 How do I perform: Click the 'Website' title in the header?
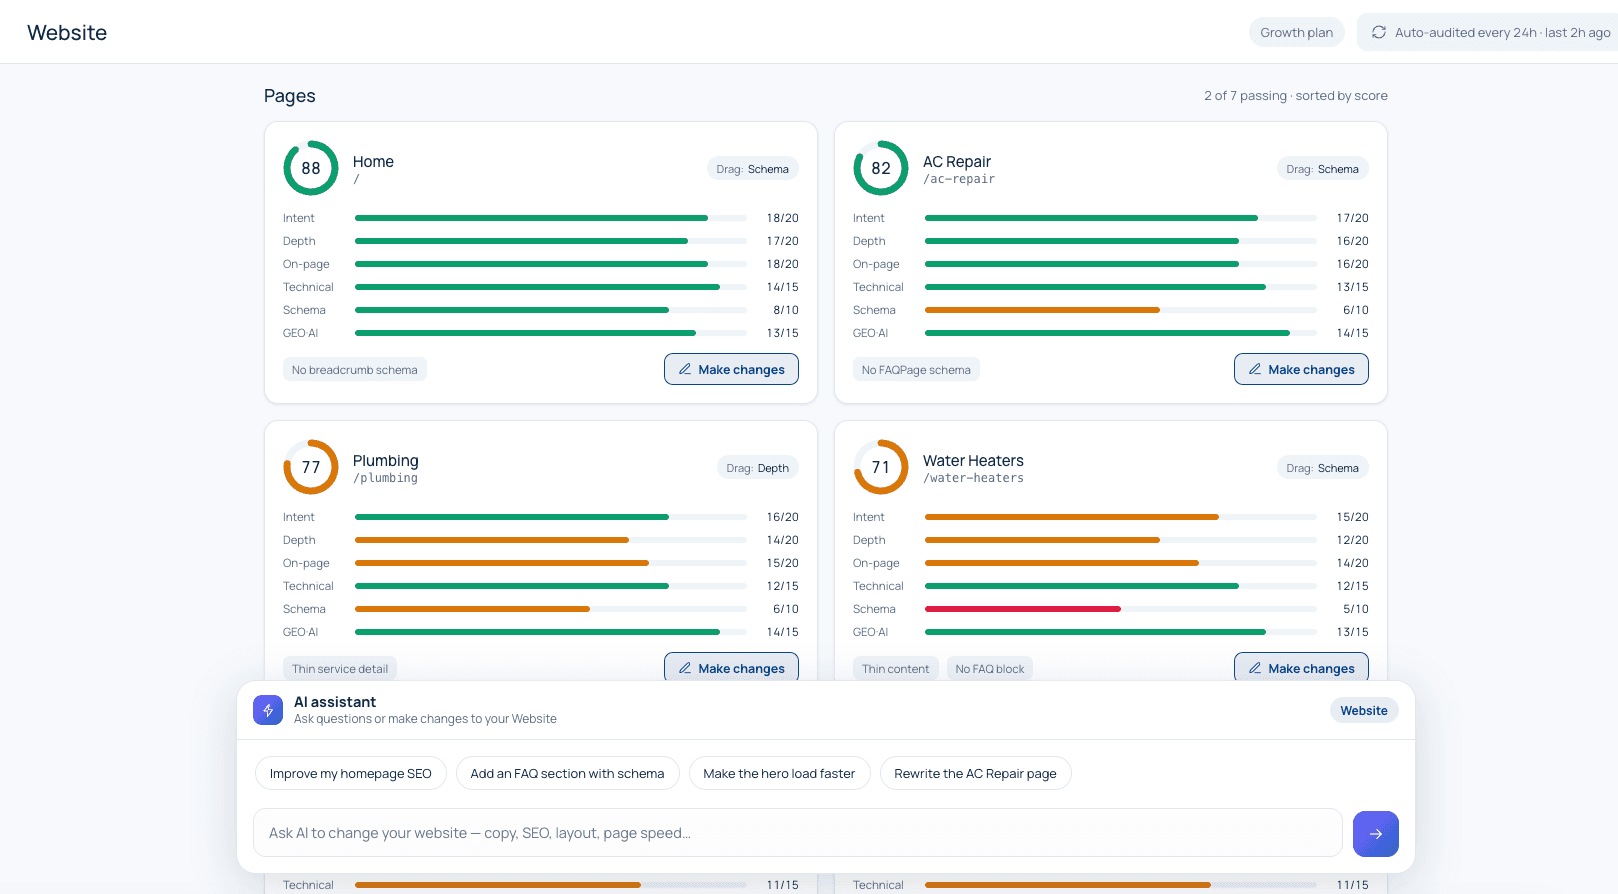point(67,32)
